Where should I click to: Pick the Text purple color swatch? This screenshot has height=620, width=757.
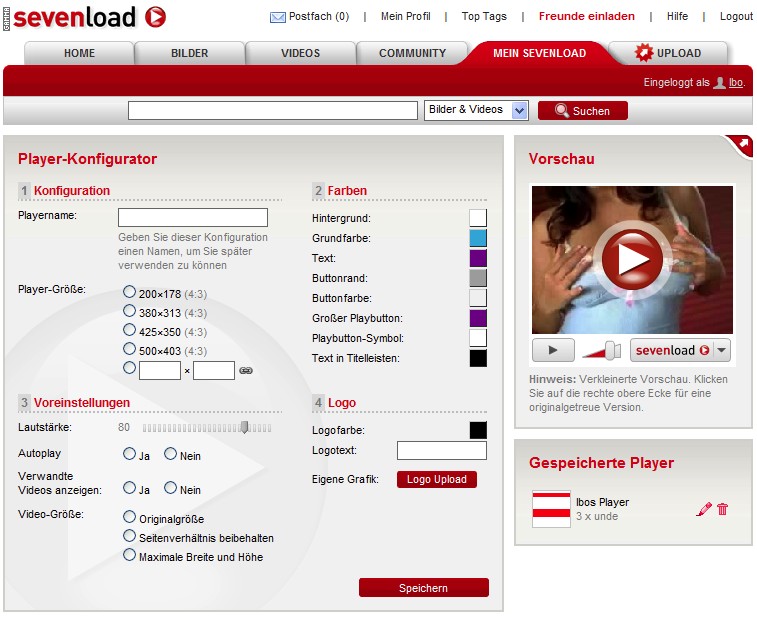click(478, 258)
